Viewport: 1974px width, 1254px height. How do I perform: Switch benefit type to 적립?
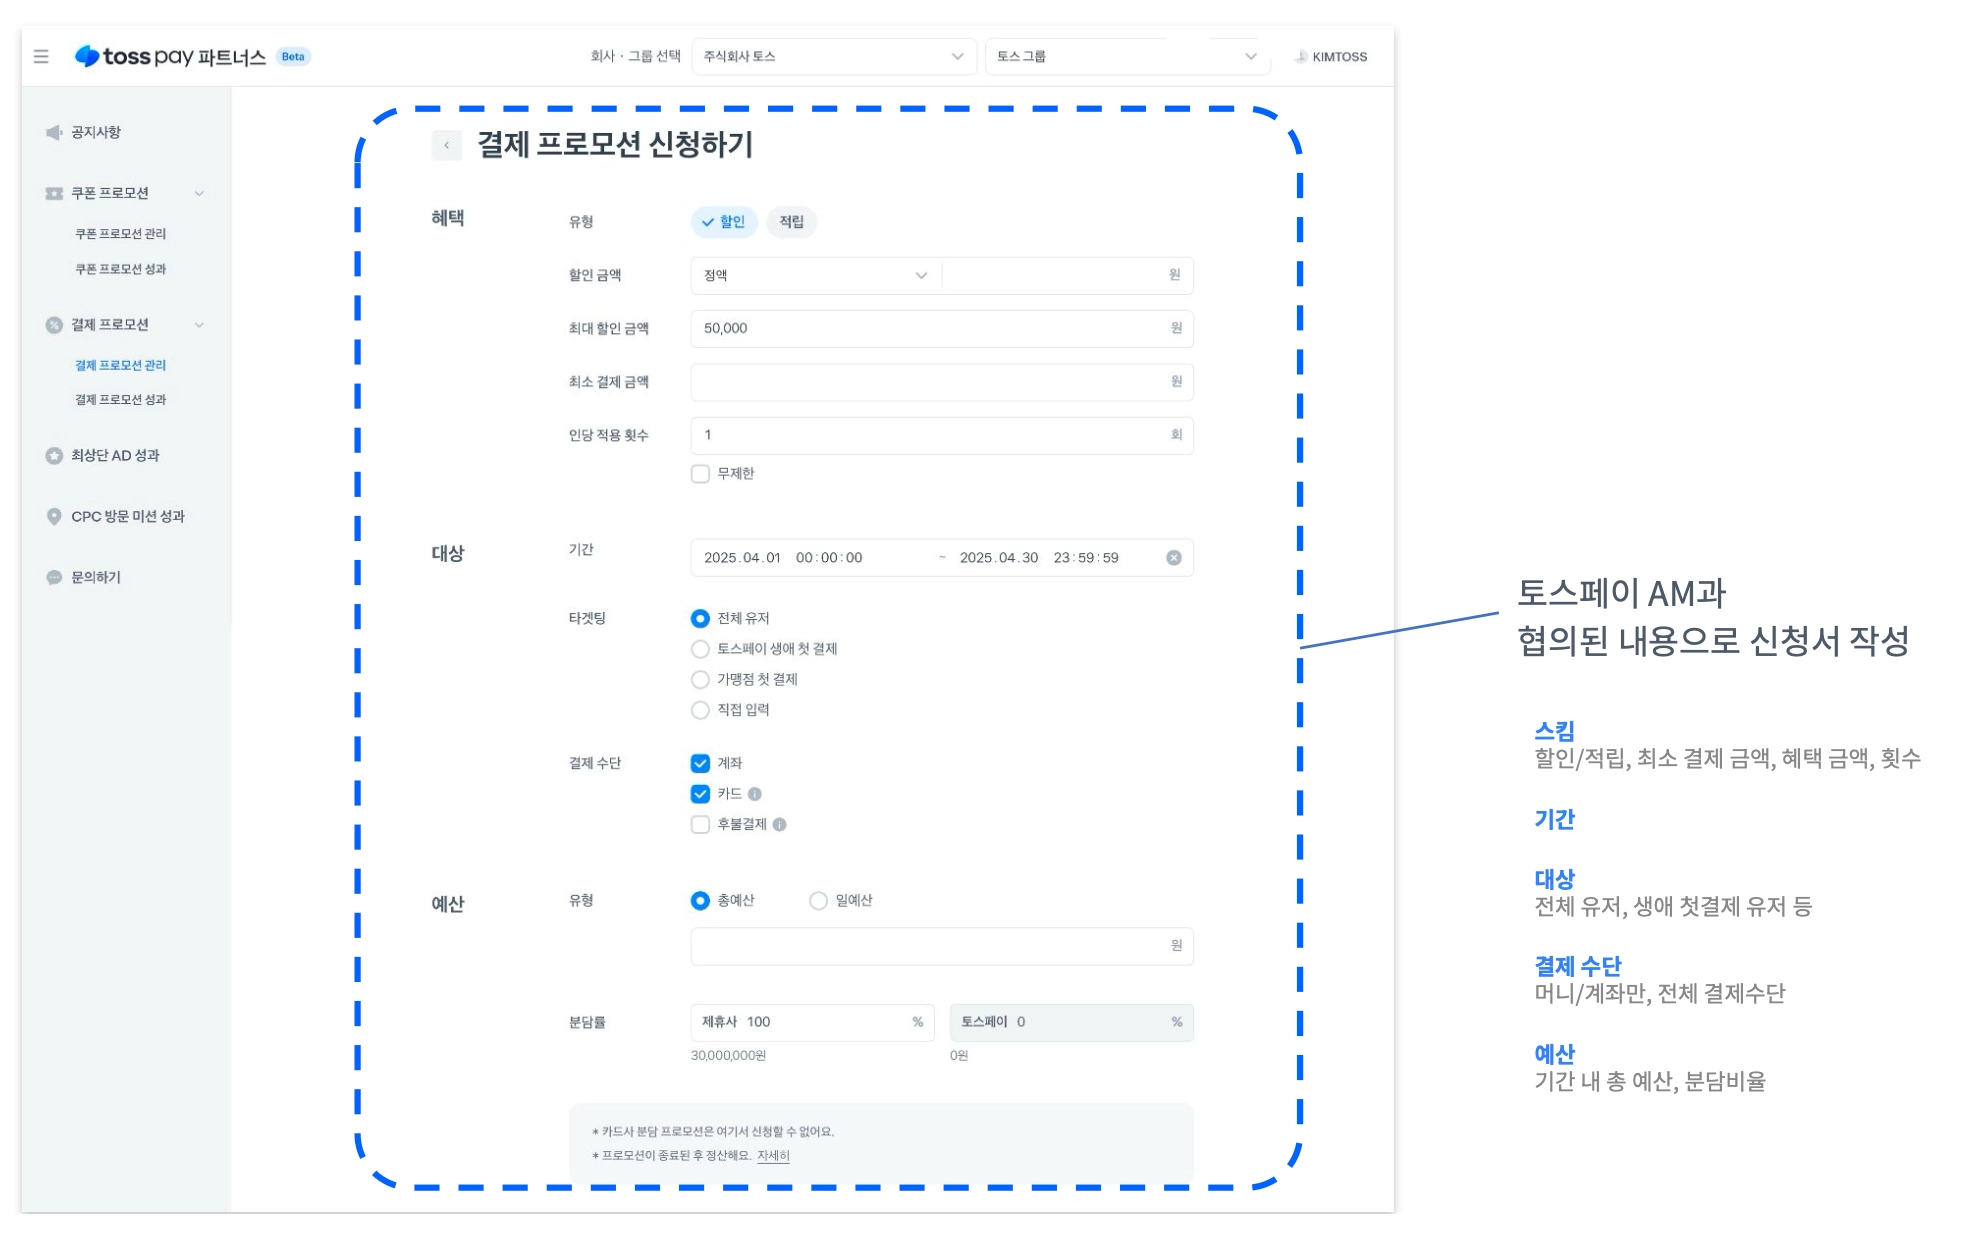pos(791,222)
